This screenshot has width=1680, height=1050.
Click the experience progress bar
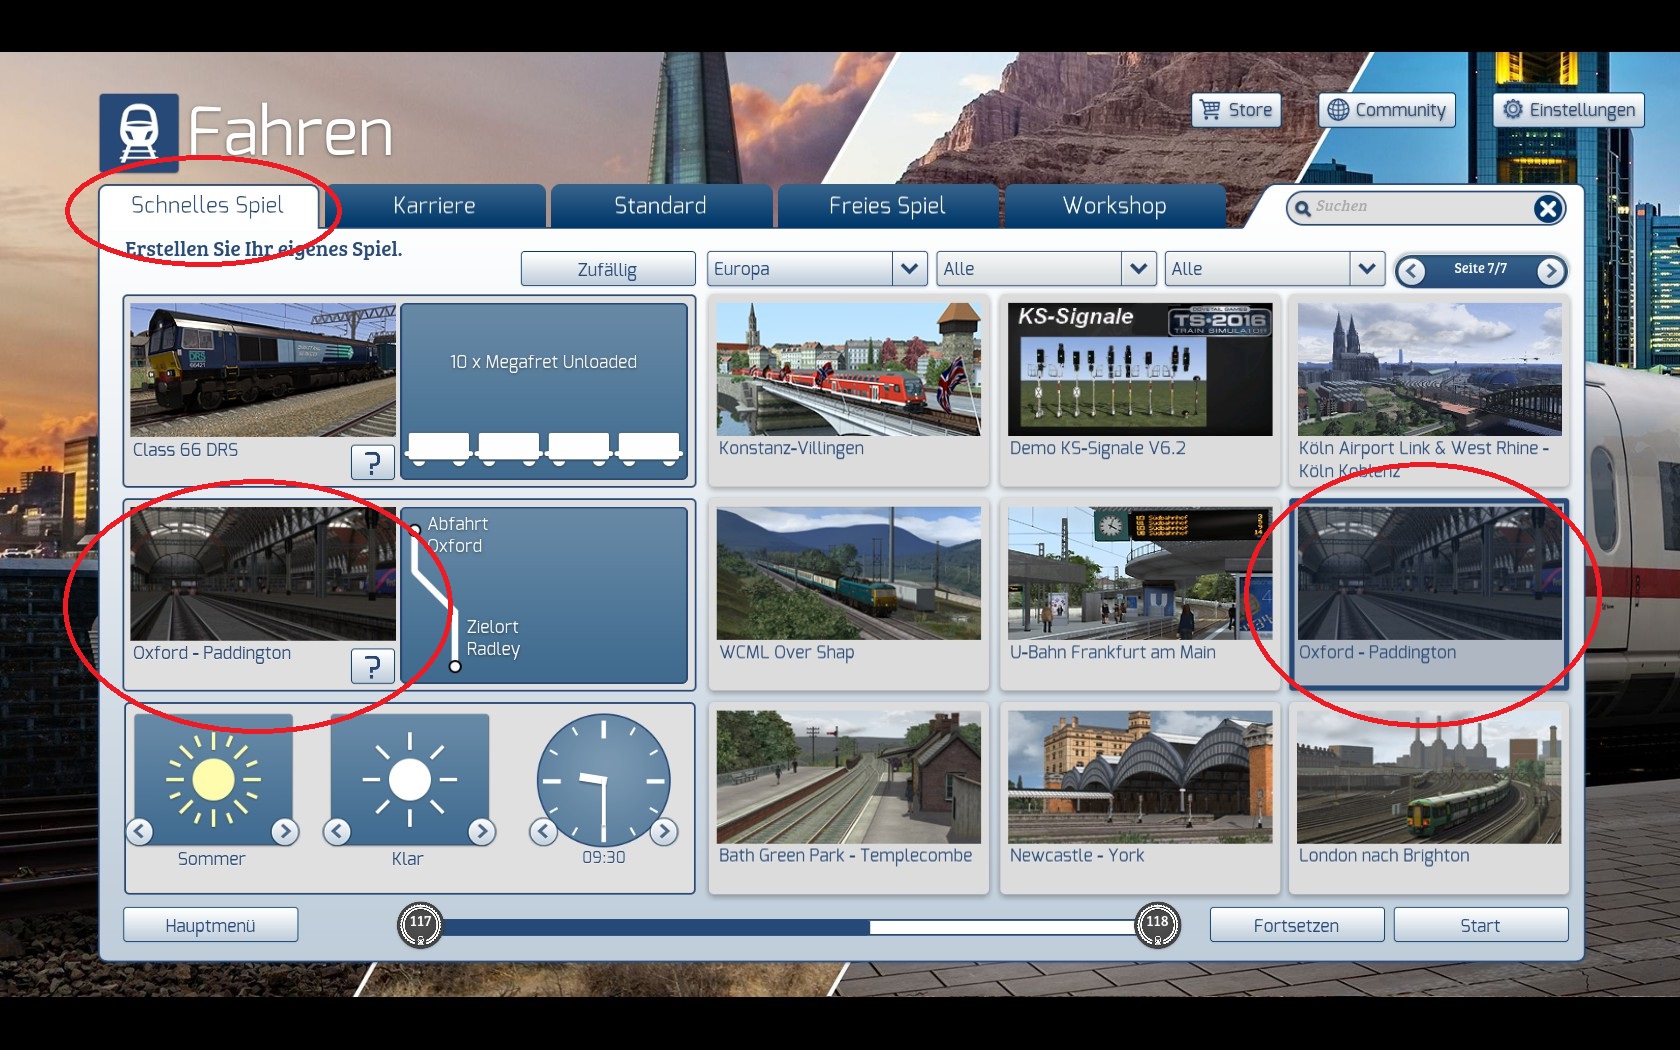(x=788, y=927)
